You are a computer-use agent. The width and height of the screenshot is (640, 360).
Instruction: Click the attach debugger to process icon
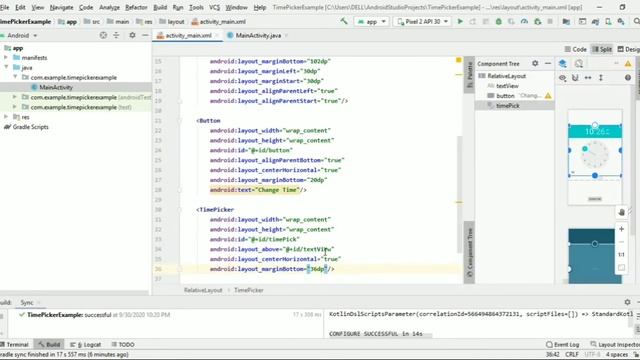click(538, 21)
